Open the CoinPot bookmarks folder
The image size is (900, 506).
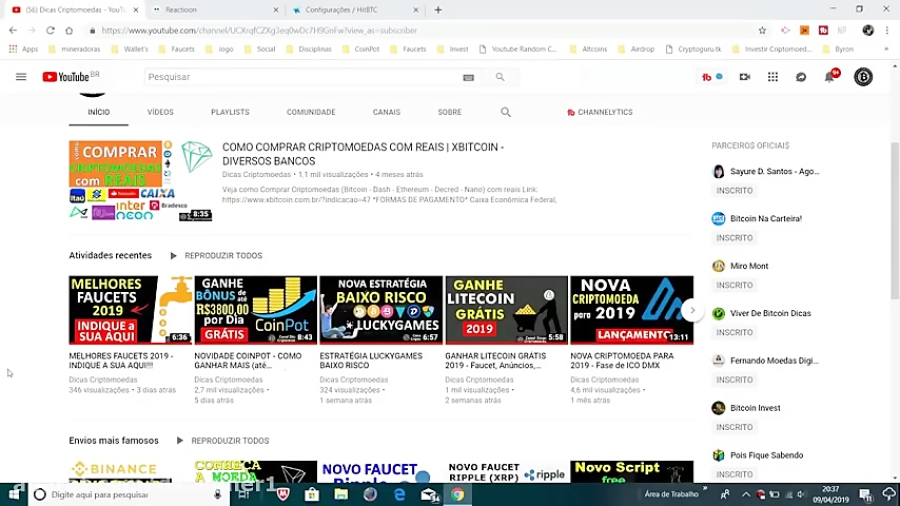361,49
